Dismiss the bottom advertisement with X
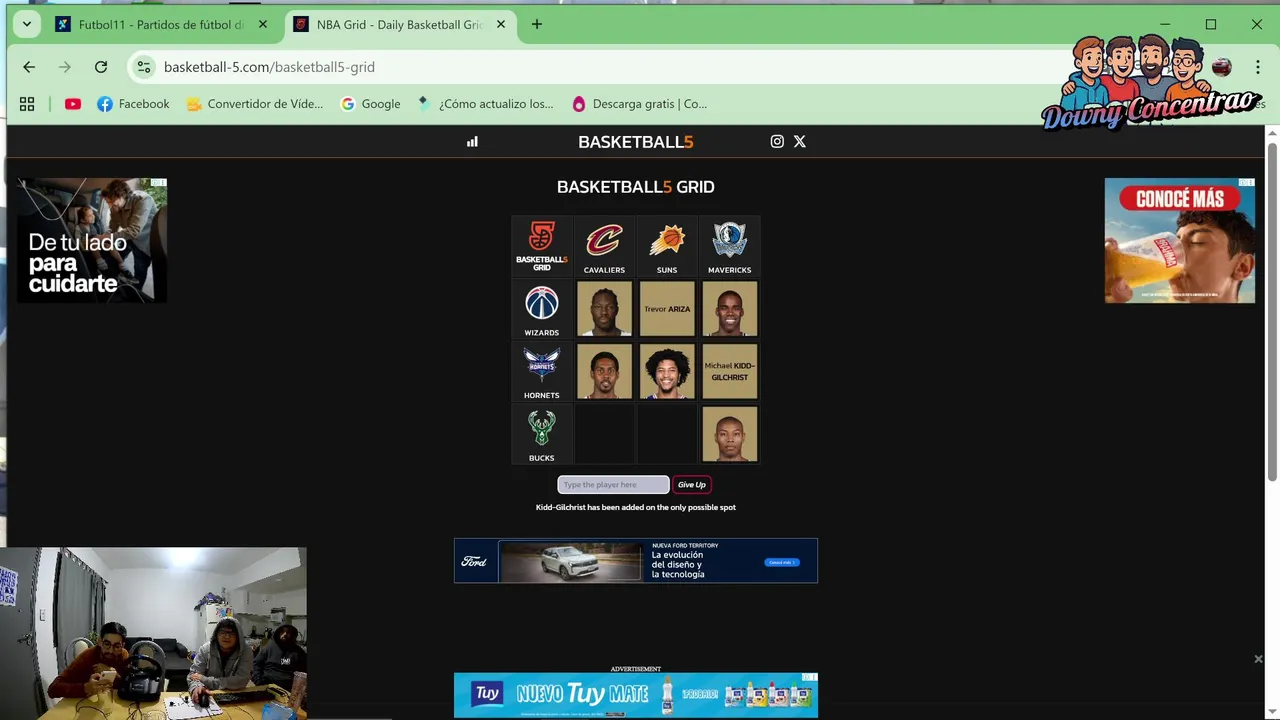 coord(1258,659)
